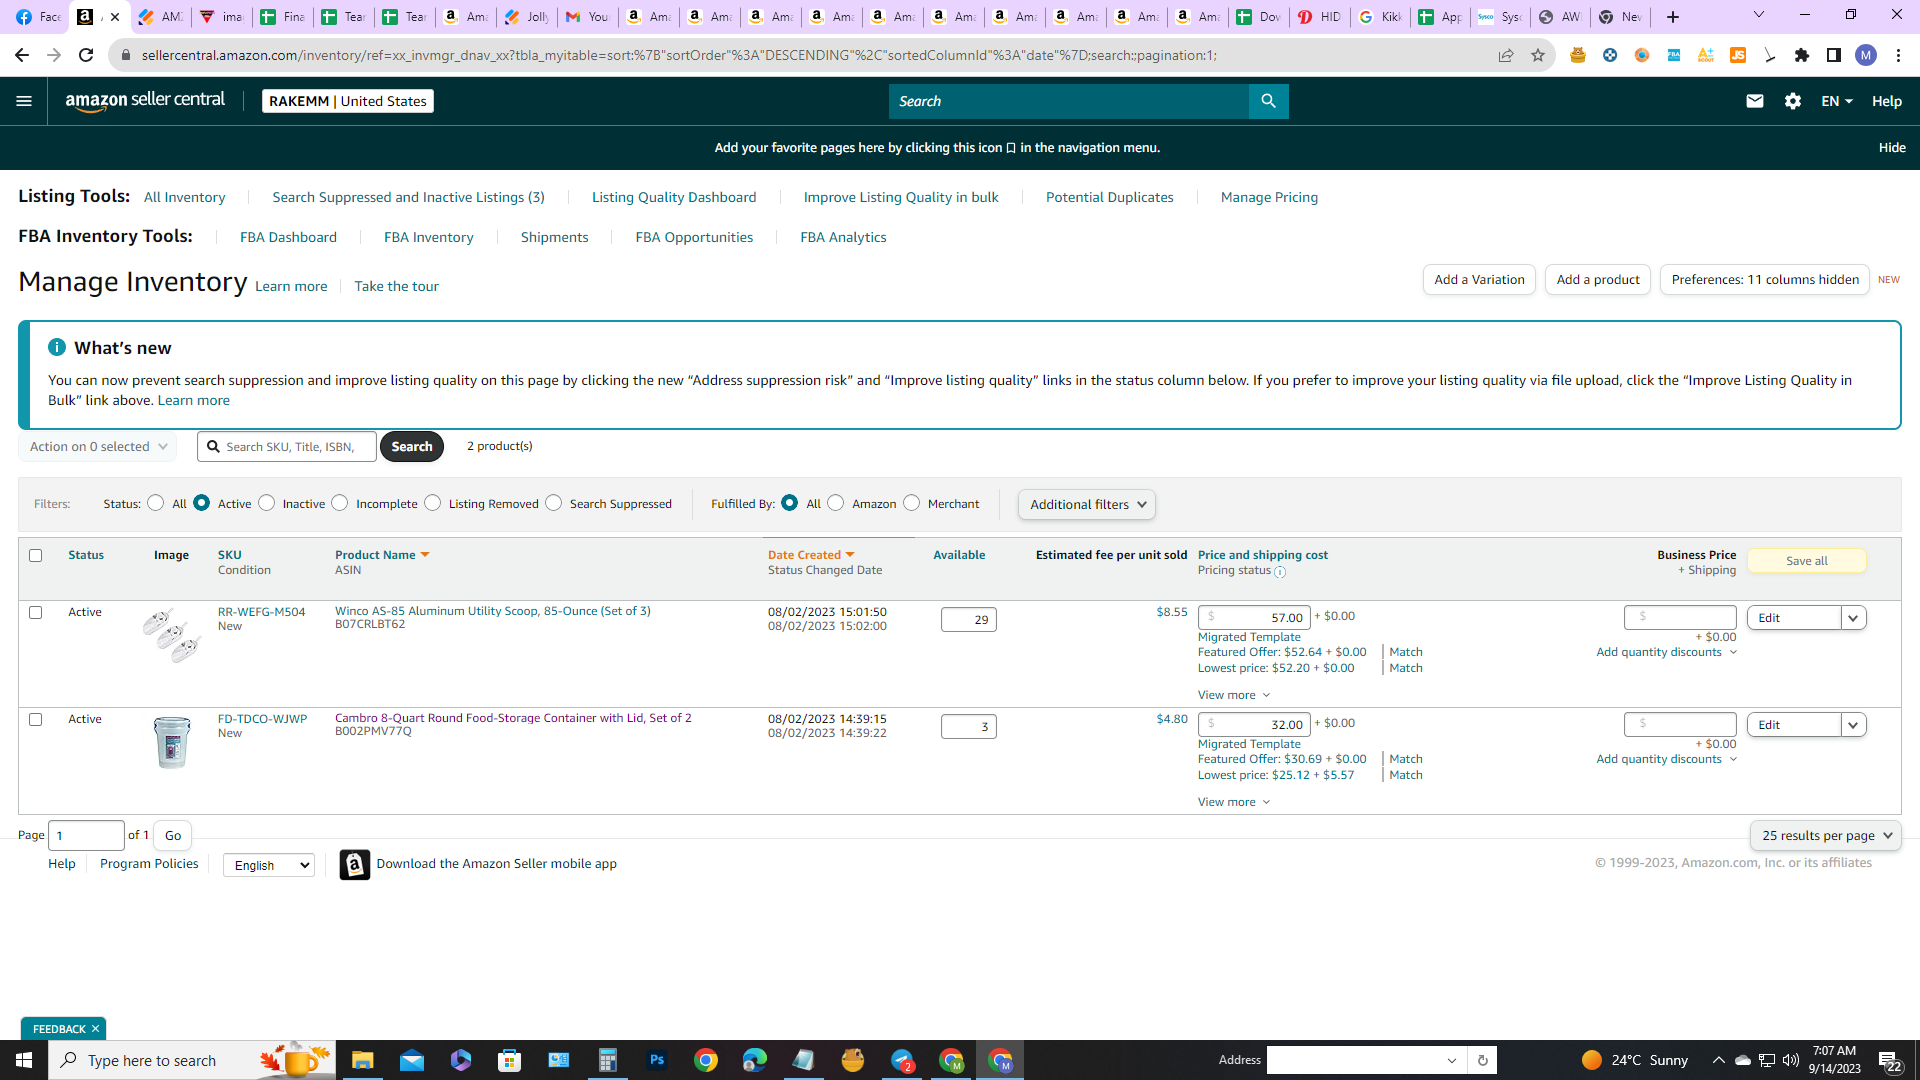Screen dimensions: 1920x1080
Task: Go back with the browser back arrow
Action: [x=22, y=55]
